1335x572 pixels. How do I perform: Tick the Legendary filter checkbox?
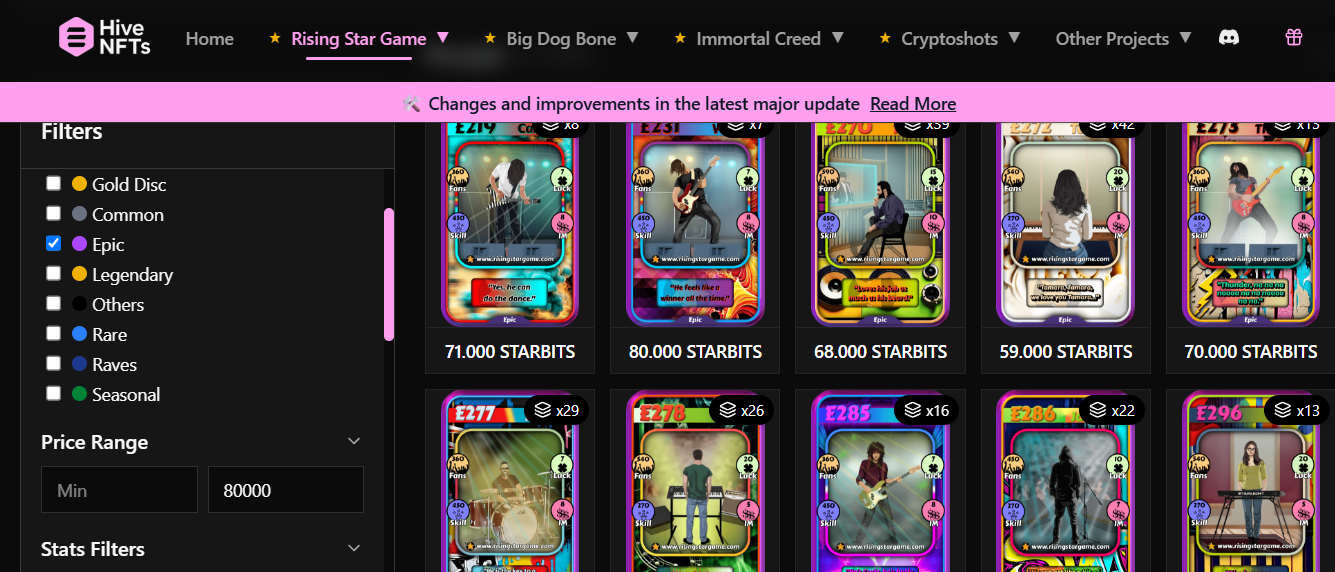54,273
